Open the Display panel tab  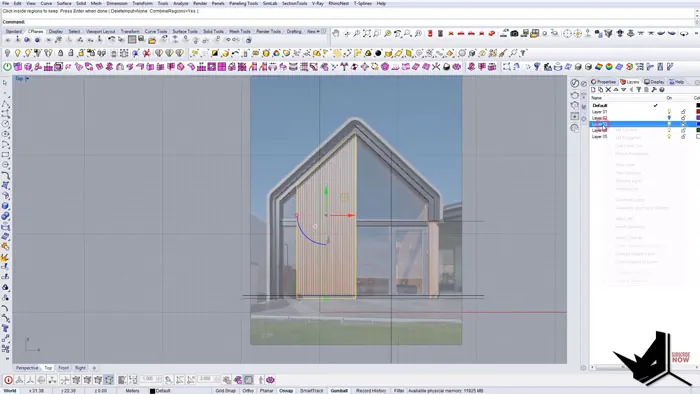(x=654, y=82)
